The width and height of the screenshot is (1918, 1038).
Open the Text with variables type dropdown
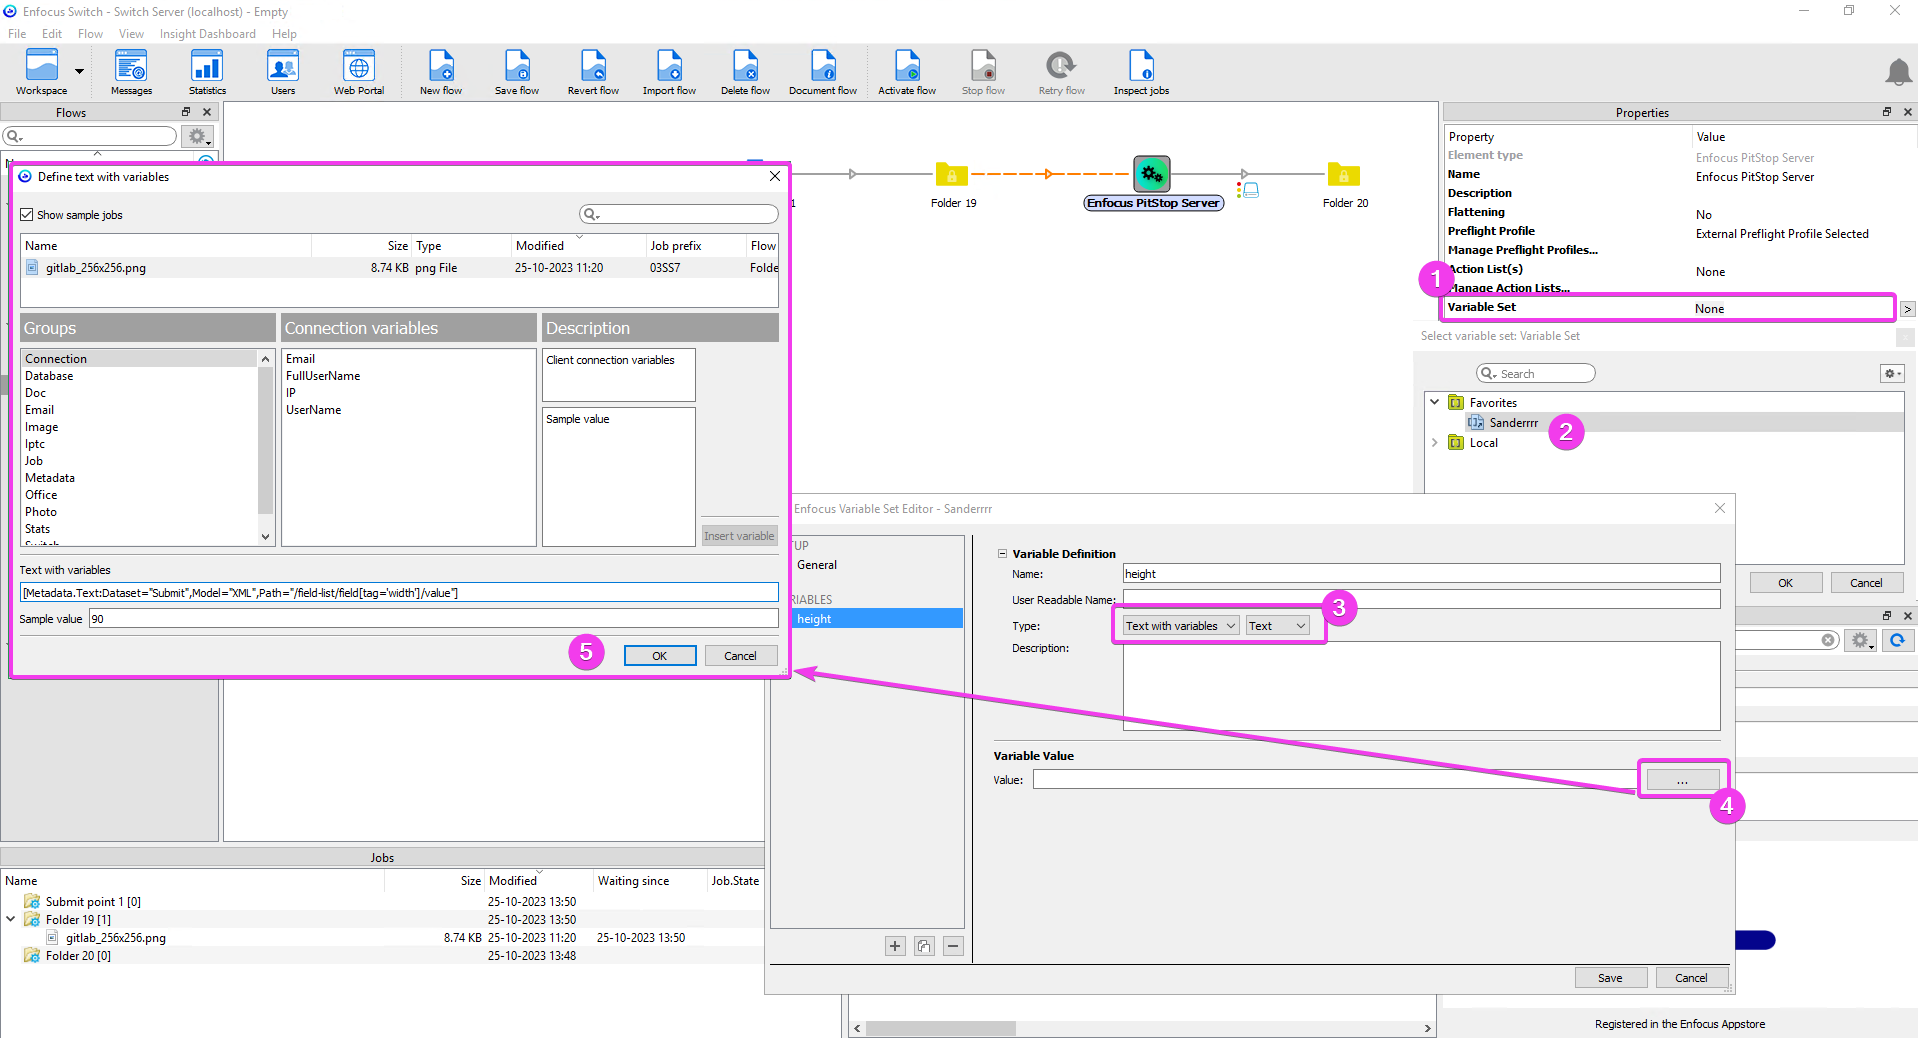pos(1180,626)
